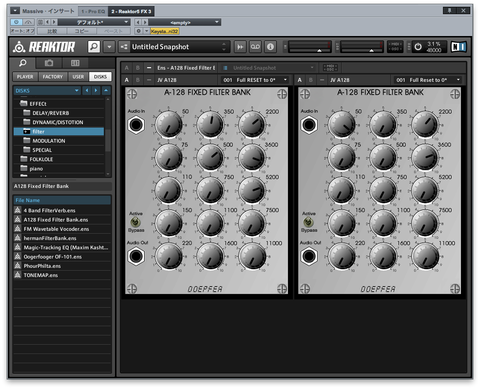Collapse the right JV A128 instrument panel
This screenshot has height=389, width=480.
tap(322, 80)
